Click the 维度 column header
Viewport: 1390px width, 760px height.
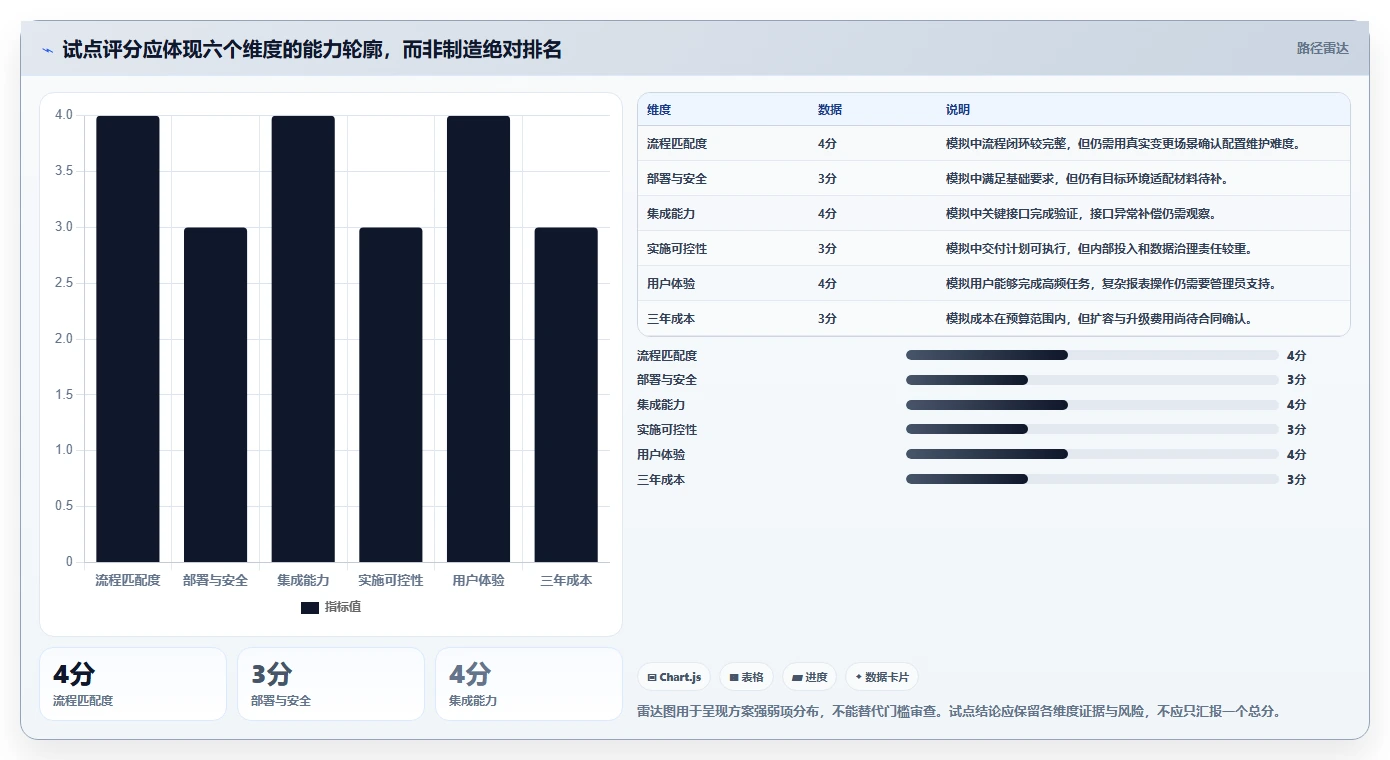[x=659, y=110]
